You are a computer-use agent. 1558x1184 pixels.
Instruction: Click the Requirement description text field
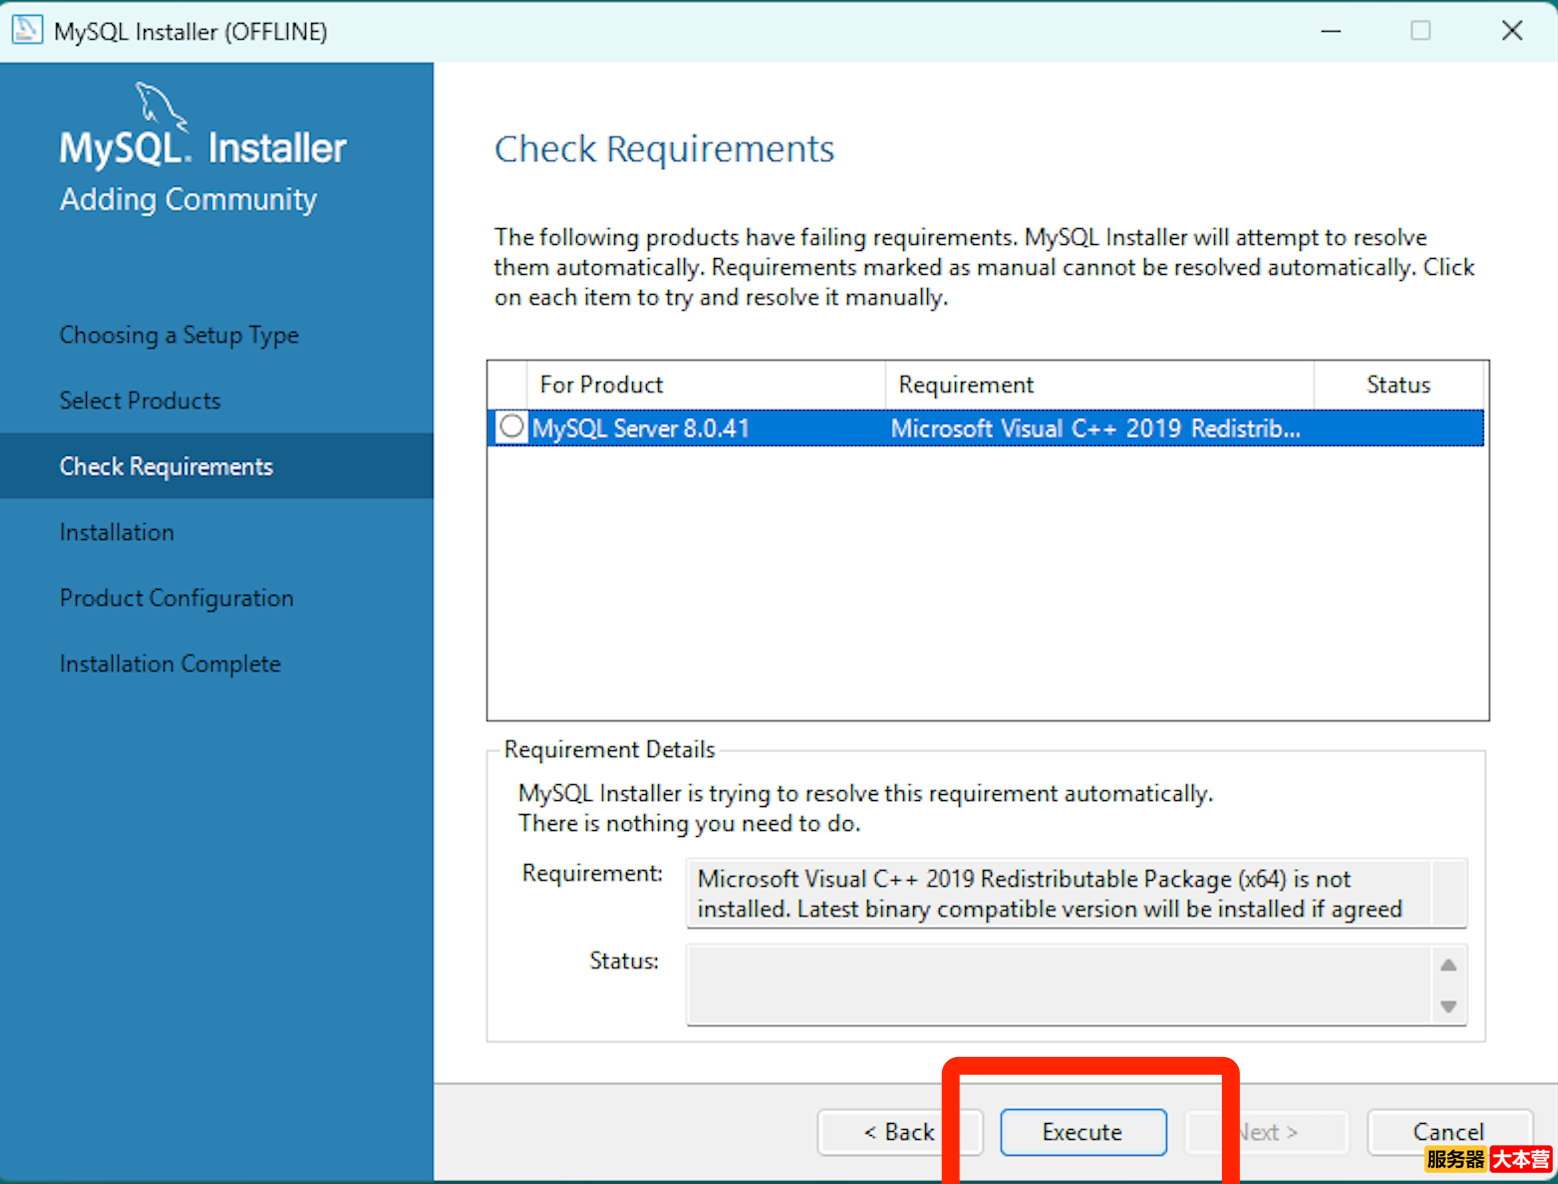point(1077,893)
